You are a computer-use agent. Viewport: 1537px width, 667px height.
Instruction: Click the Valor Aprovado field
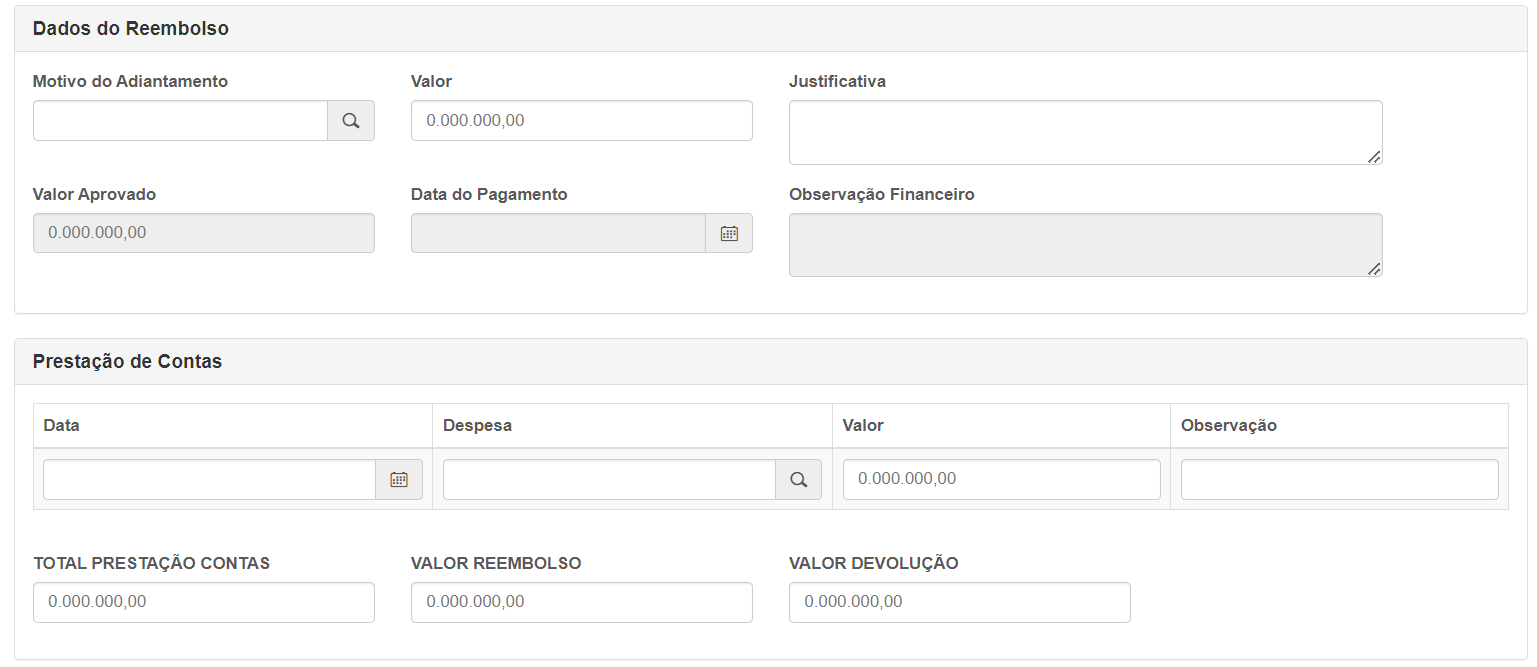pos(203,233)
